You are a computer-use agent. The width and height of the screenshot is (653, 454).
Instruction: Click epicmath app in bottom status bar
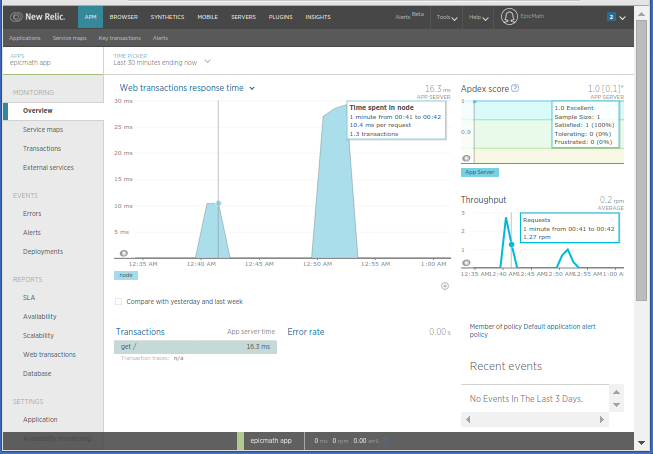coord(271,441)
